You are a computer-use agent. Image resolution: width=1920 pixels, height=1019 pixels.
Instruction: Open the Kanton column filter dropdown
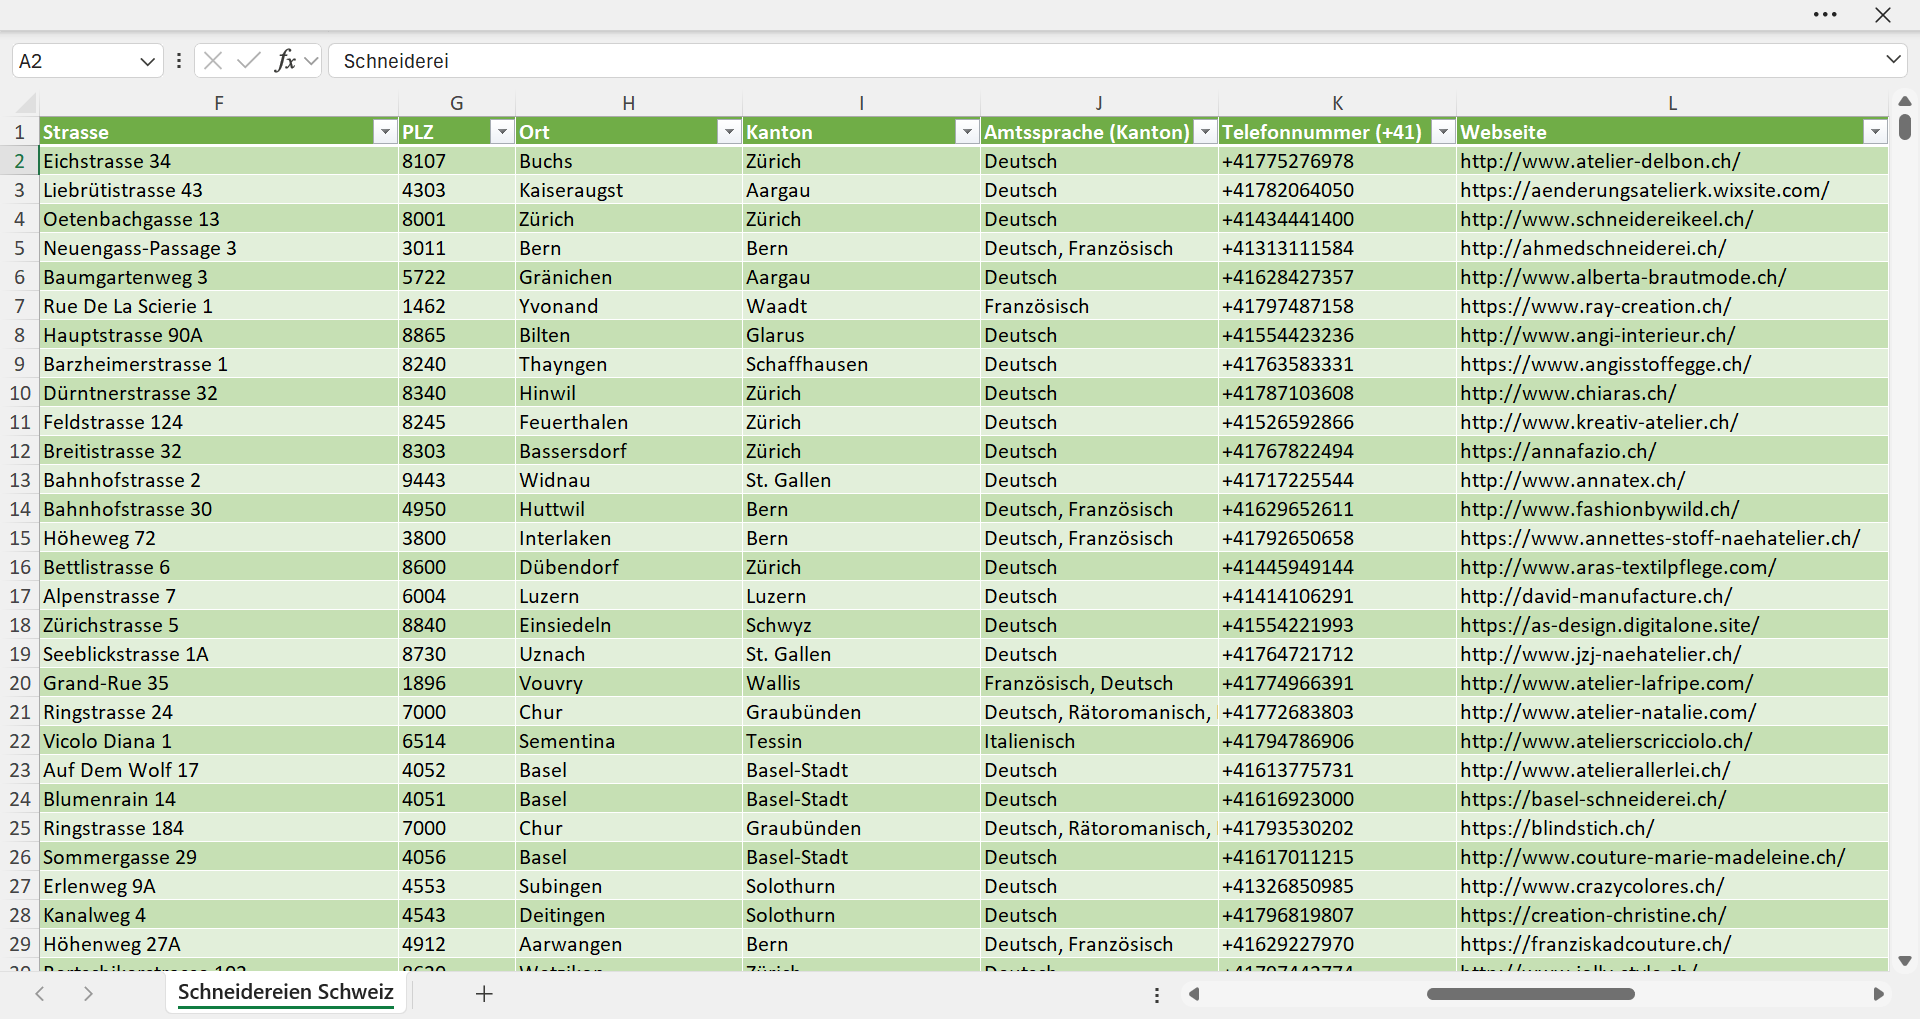pos(967,132)
